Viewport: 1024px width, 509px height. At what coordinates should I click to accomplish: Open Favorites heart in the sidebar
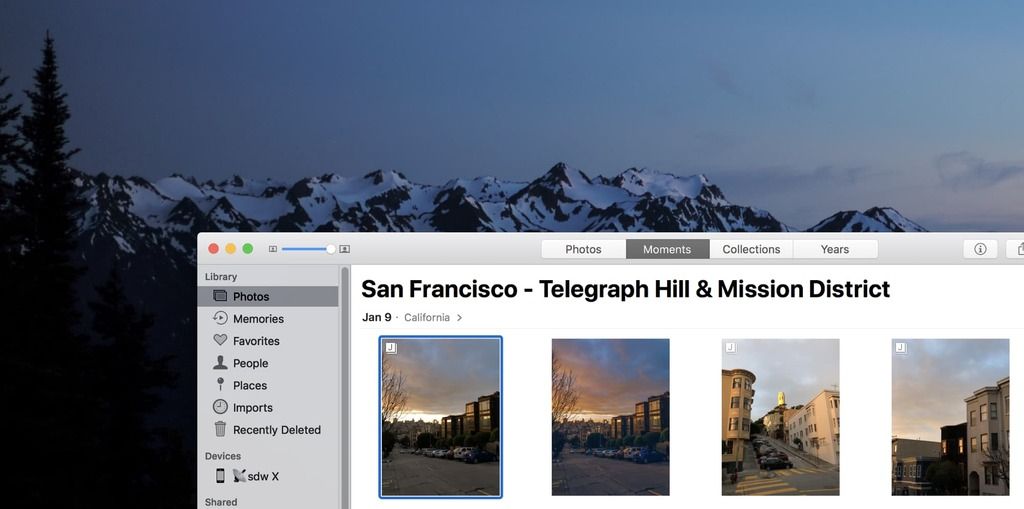(x=256, y=341)
